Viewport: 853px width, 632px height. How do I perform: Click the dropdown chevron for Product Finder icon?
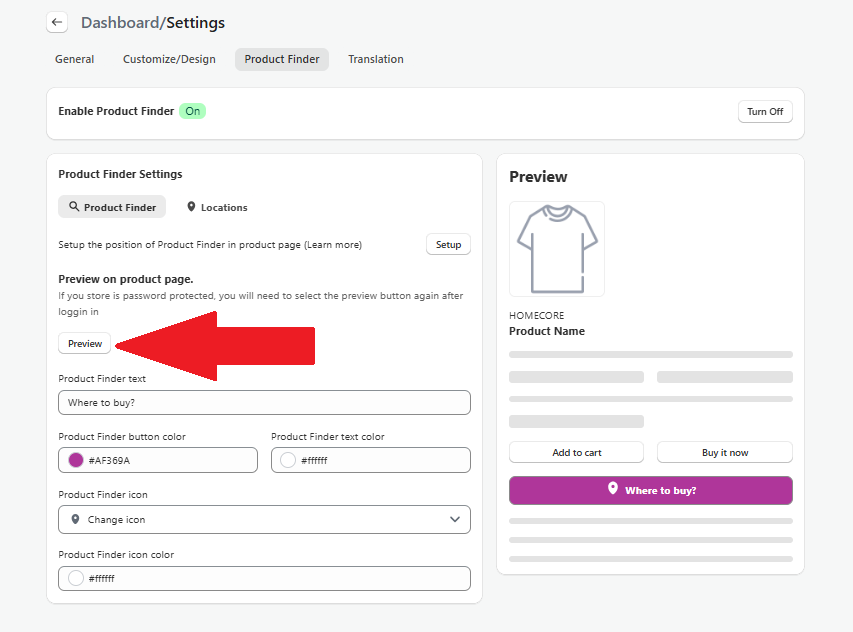point(455,520)
